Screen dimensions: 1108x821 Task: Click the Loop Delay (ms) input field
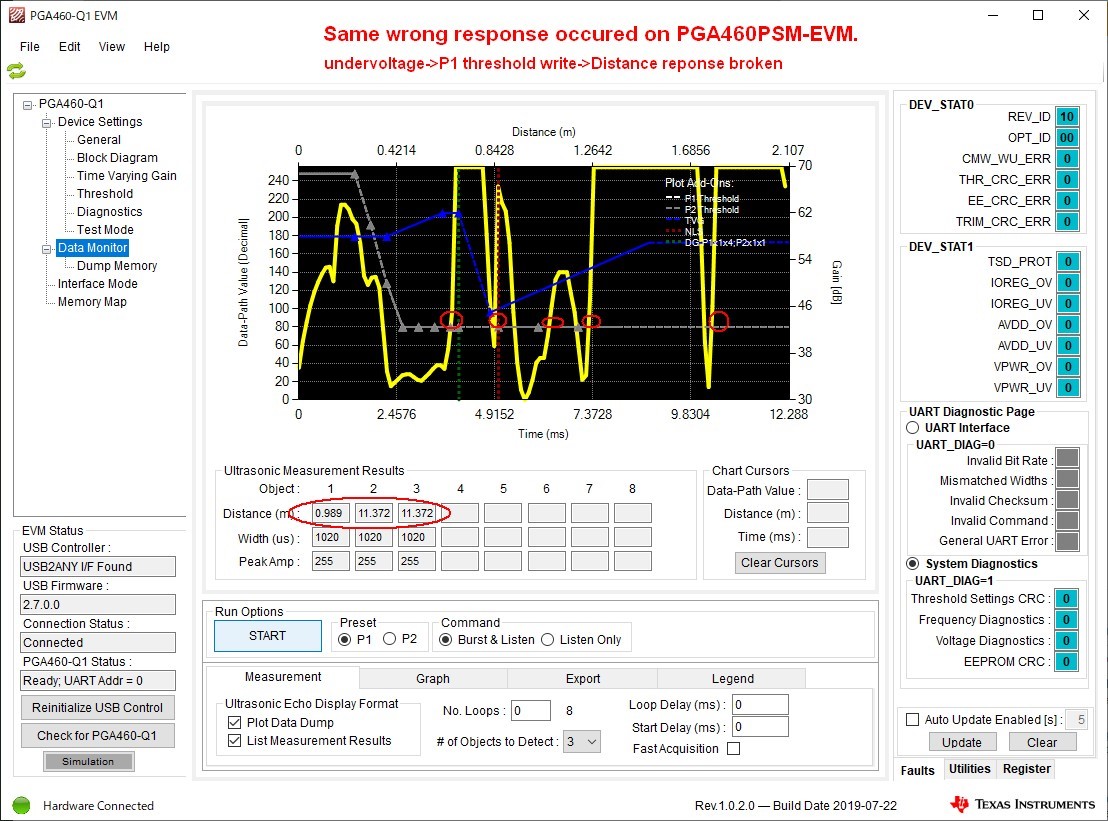click(760, 704)
